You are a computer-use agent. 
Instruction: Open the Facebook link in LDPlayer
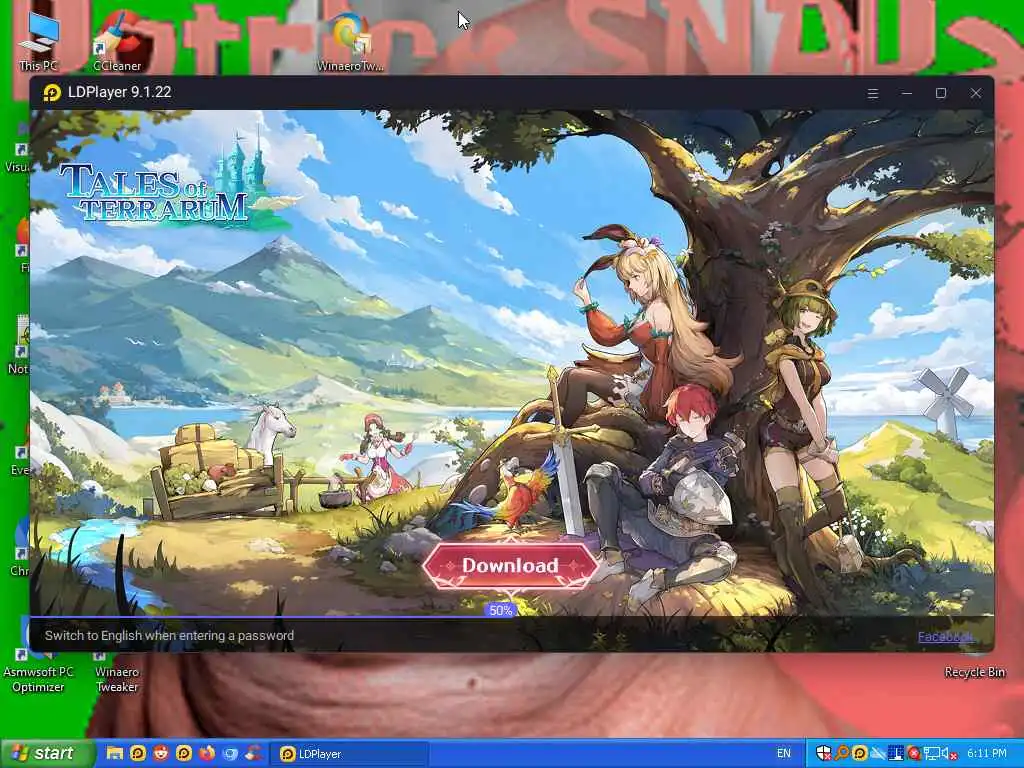[x=945, y=637]
